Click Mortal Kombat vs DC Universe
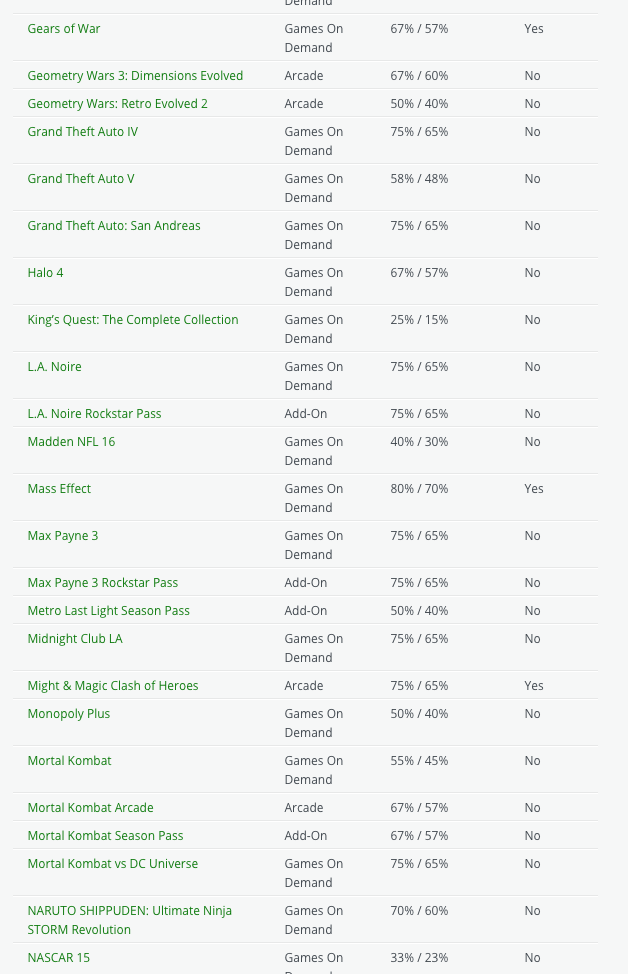628x974 pixels. 113,864
